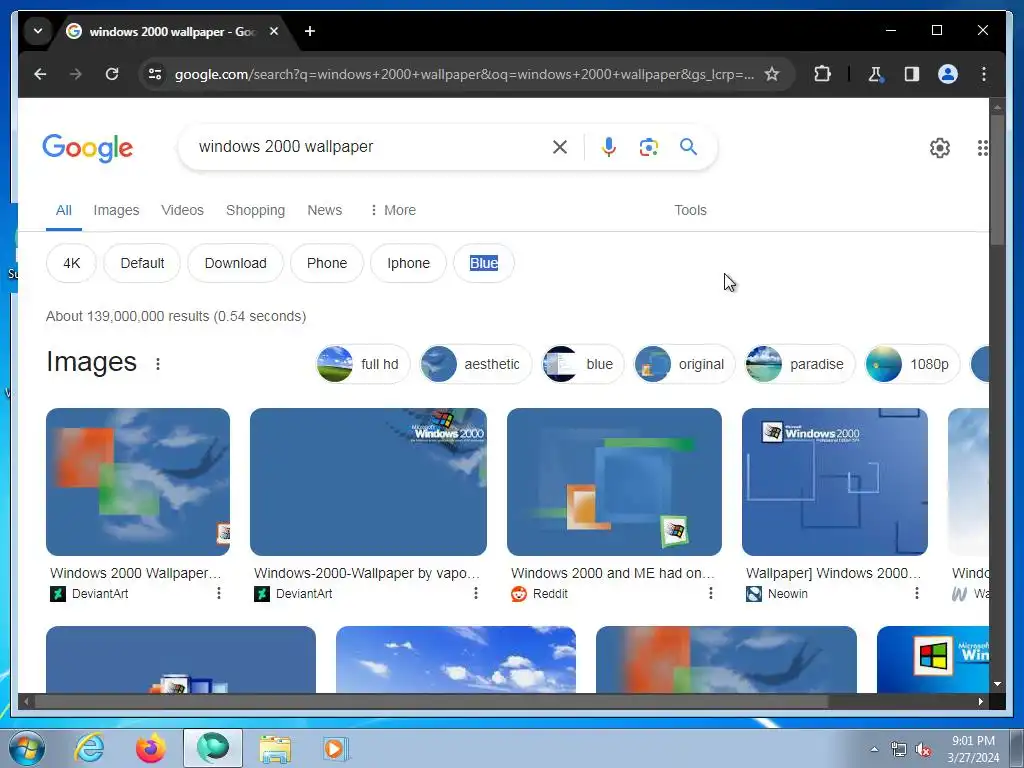Clear the search box with X
1024x768 pixels.
click(x=560, y=147)
